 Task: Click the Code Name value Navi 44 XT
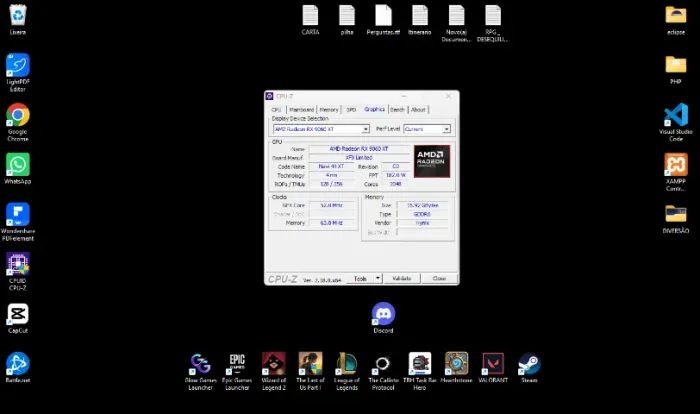point(331,167)
